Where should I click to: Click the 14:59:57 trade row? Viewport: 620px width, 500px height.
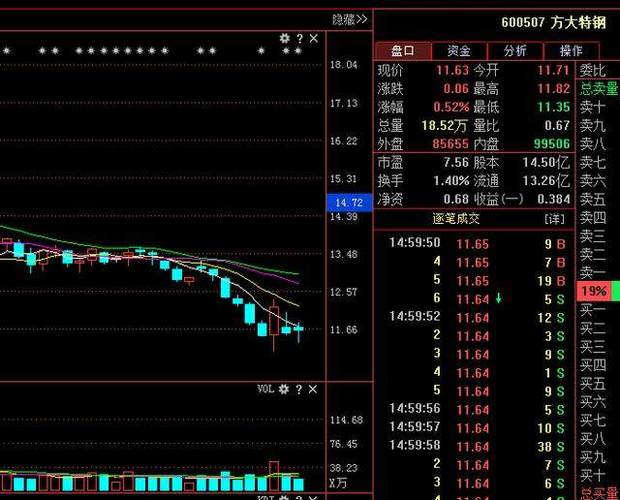[x=476, y=428]
